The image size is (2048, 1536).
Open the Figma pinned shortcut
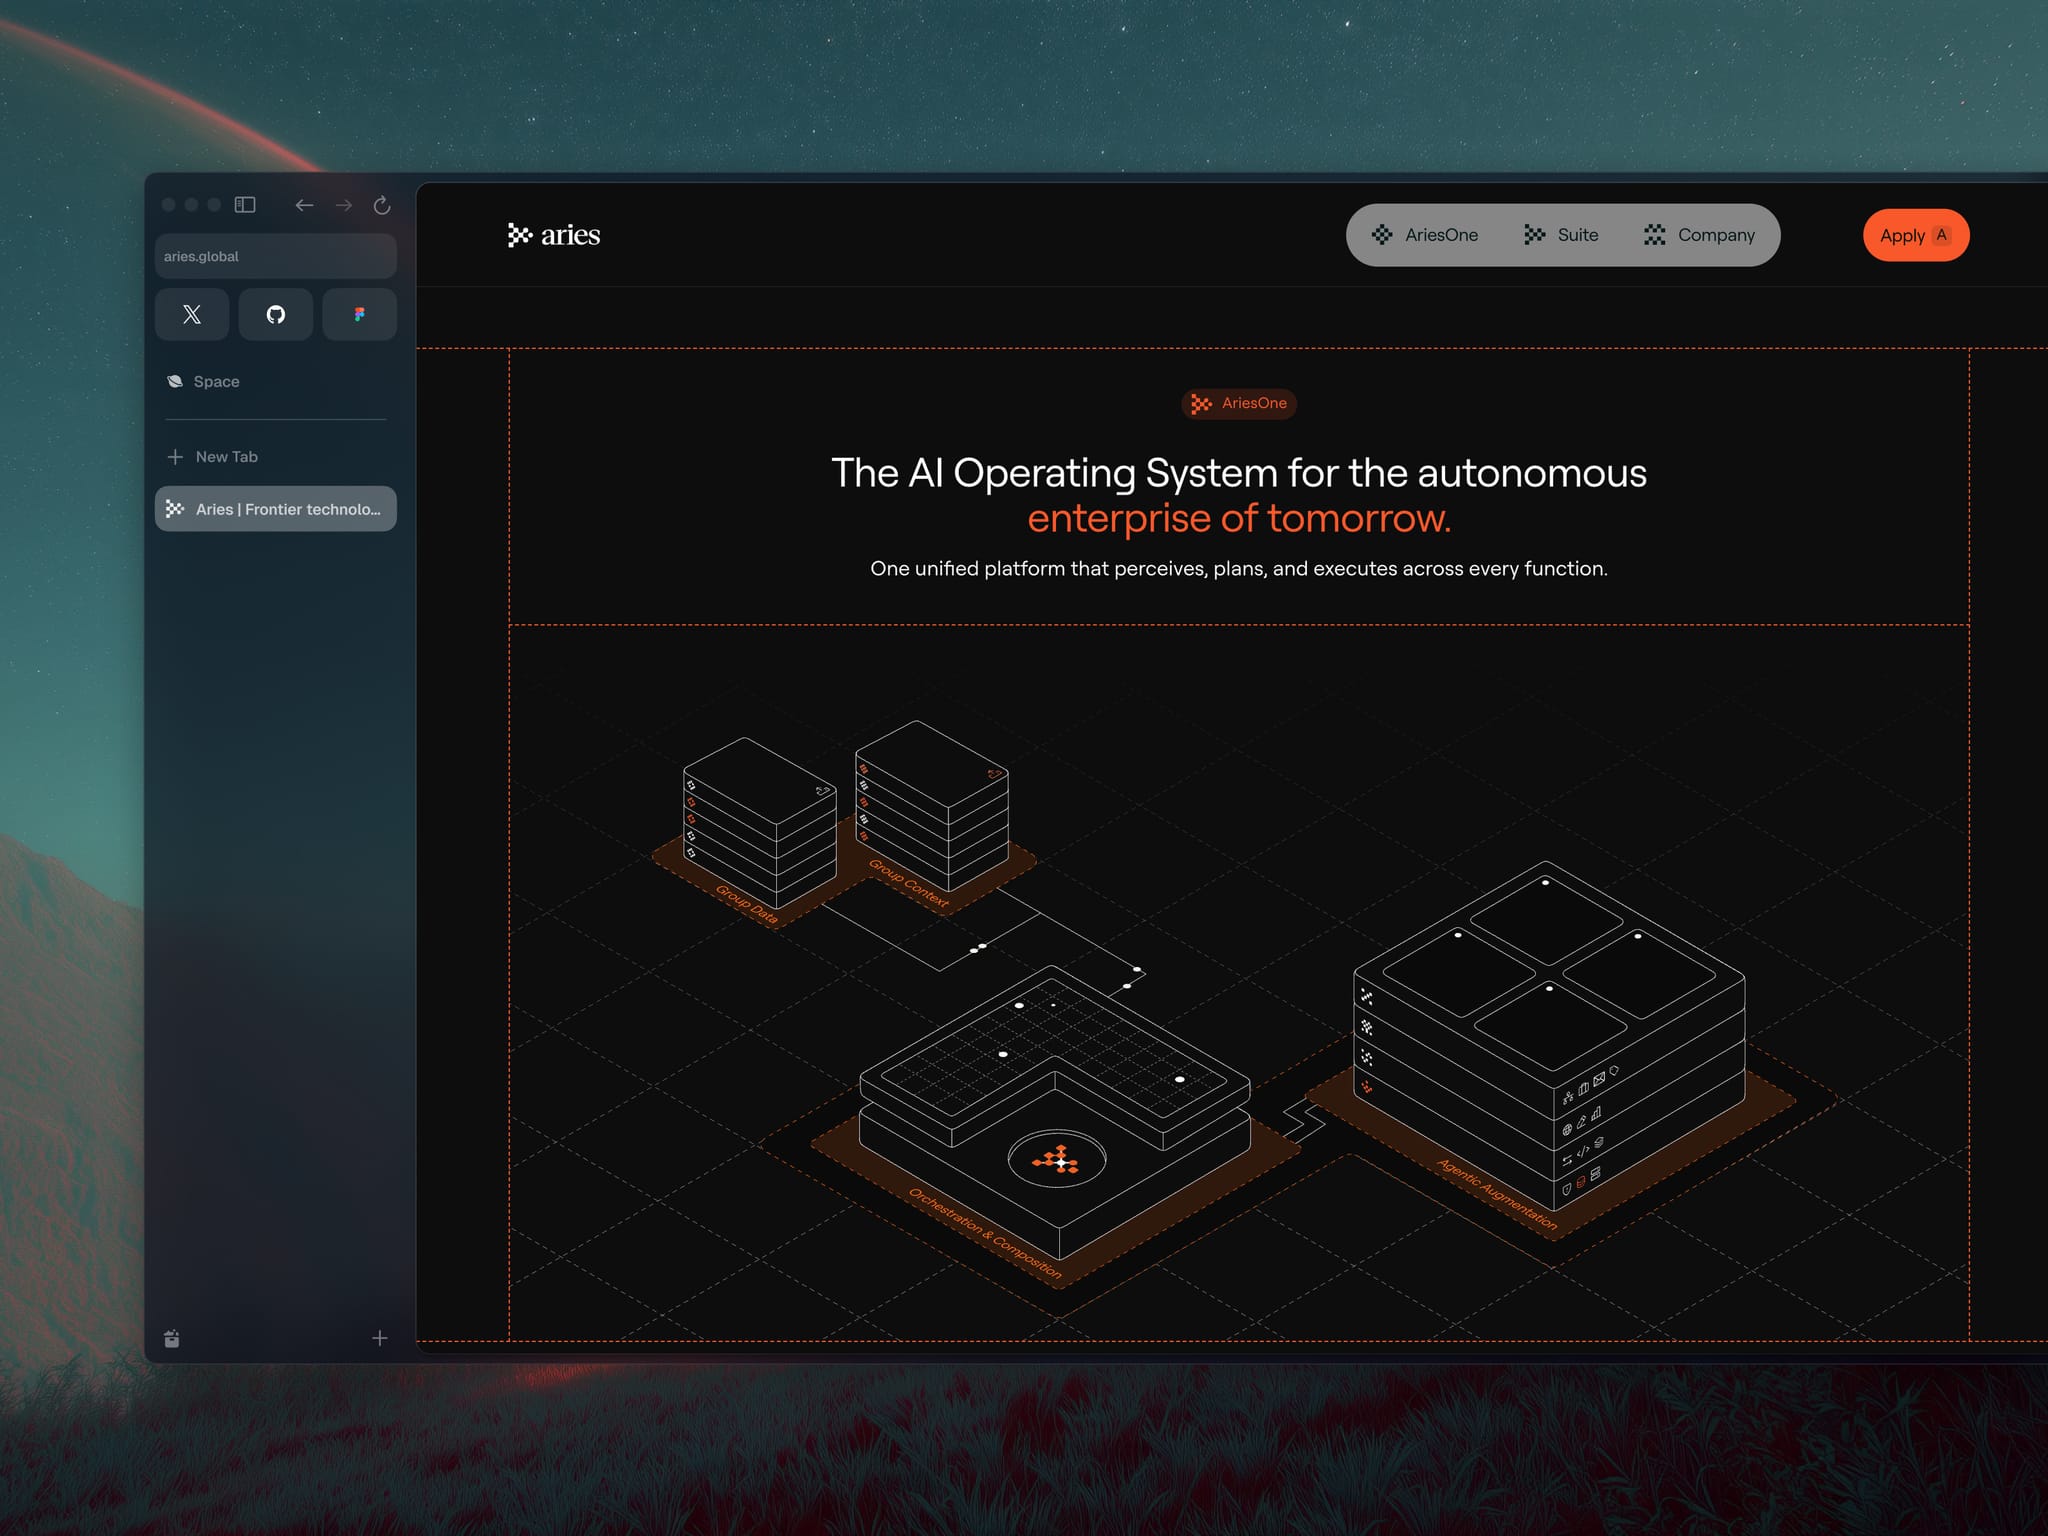[x=360, y=314]
